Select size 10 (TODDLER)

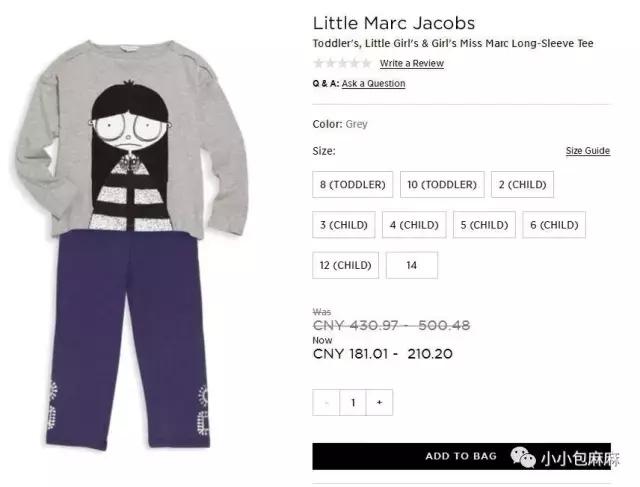pyautogui.click(x=442, y=185)
